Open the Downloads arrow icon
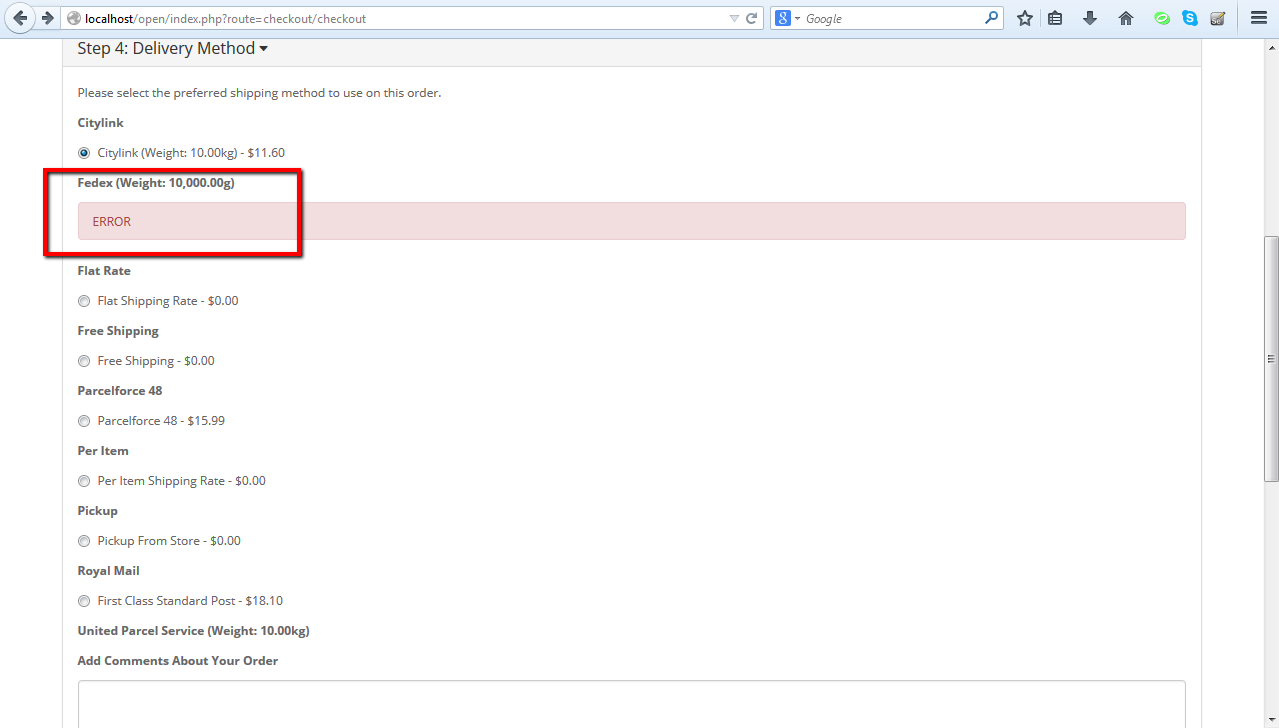Screen dimensions: 1279x728 (1090, 18)
